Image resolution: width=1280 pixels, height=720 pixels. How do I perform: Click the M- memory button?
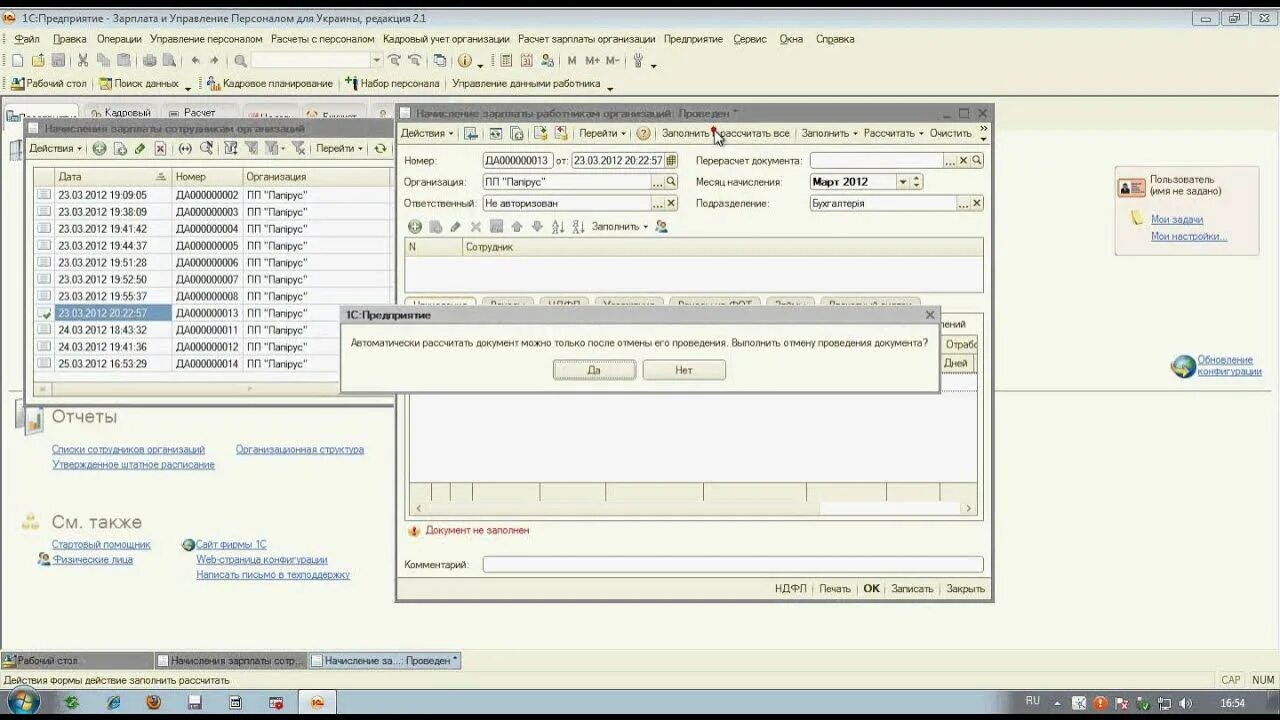pyautogui.click(x=613, y=61)
